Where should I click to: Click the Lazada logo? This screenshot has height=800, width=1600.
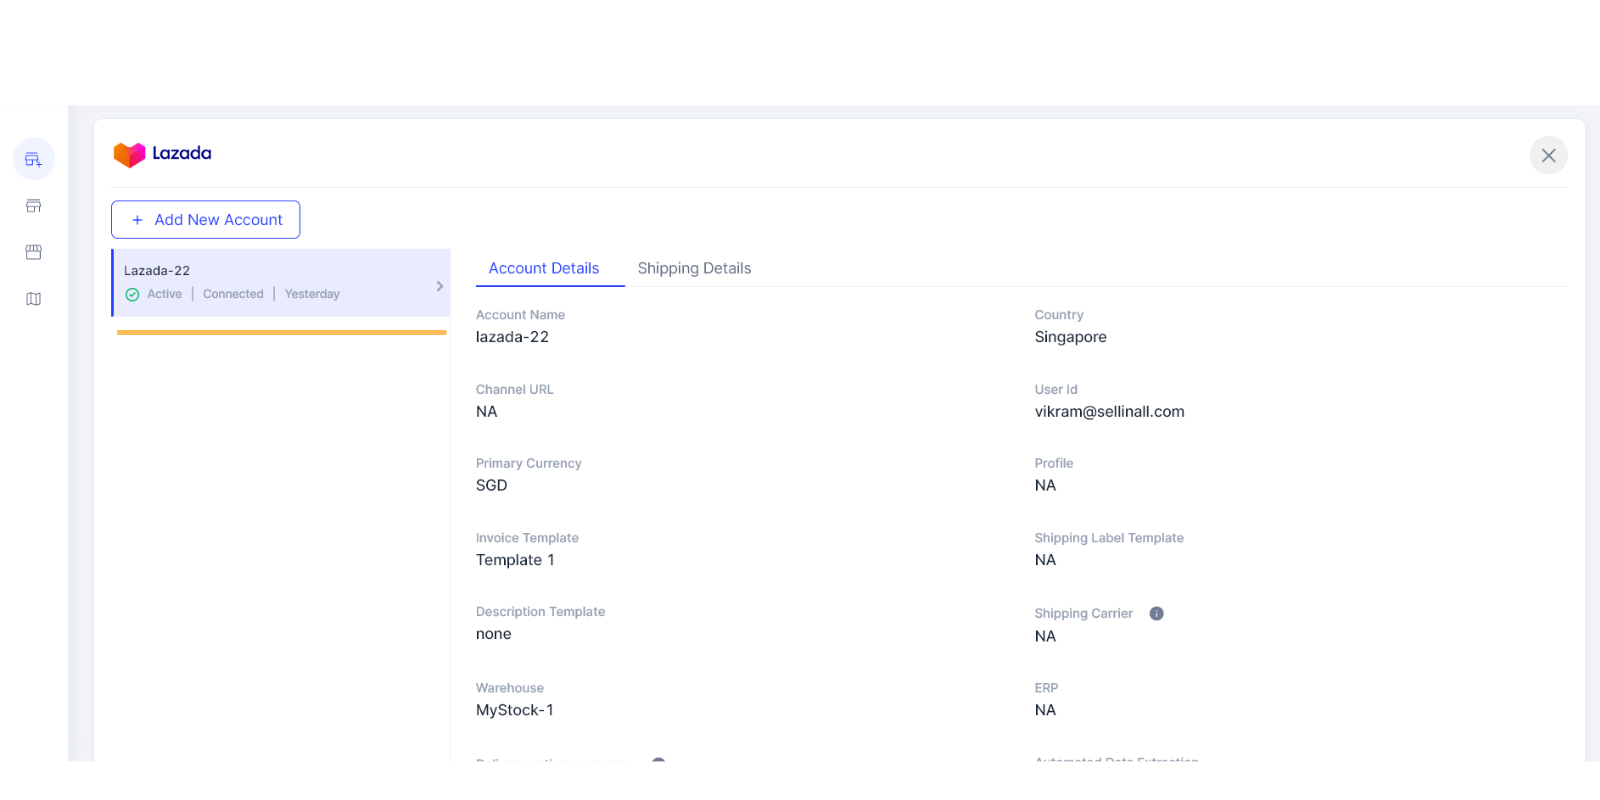[x=162, y=154]
